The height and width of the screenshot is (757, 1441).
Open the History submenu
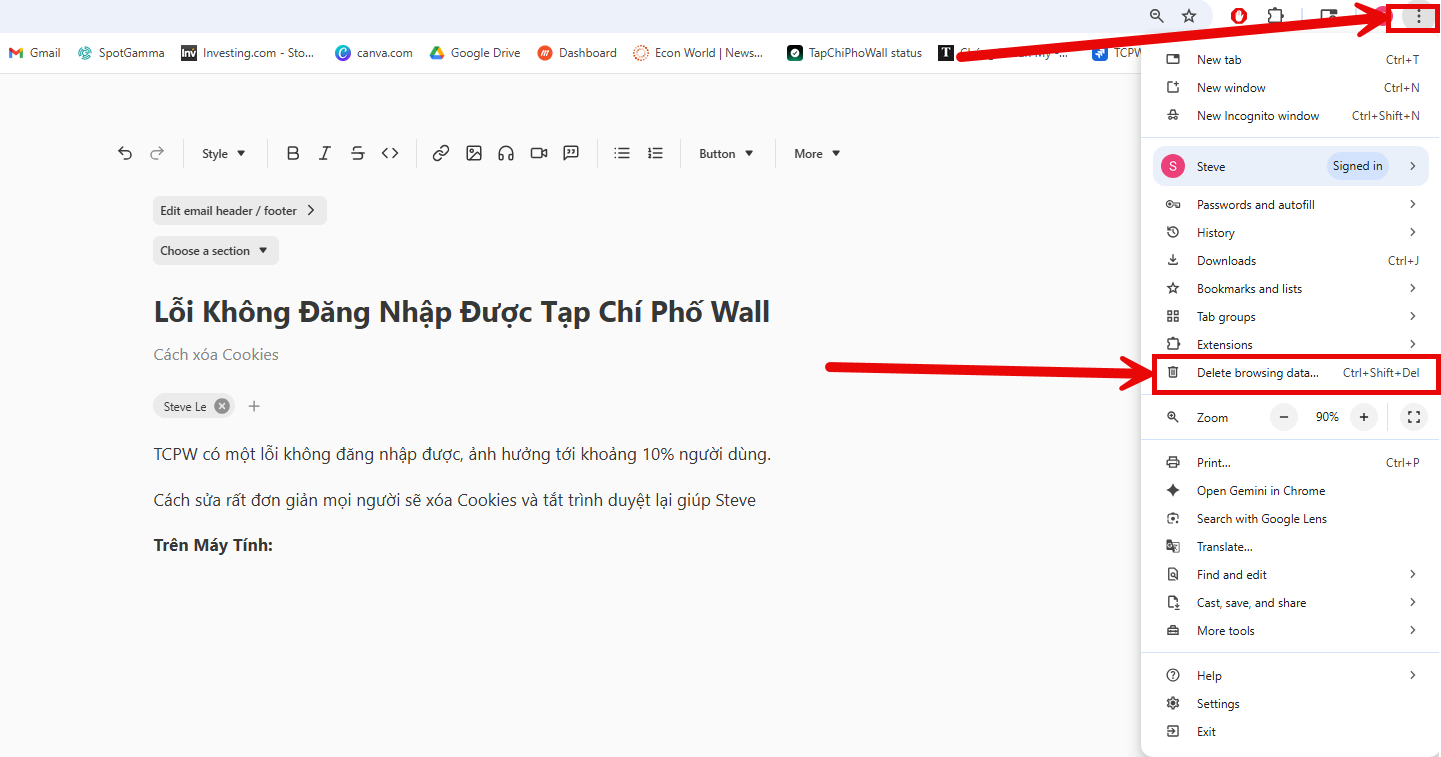(x=1215, y=233)
